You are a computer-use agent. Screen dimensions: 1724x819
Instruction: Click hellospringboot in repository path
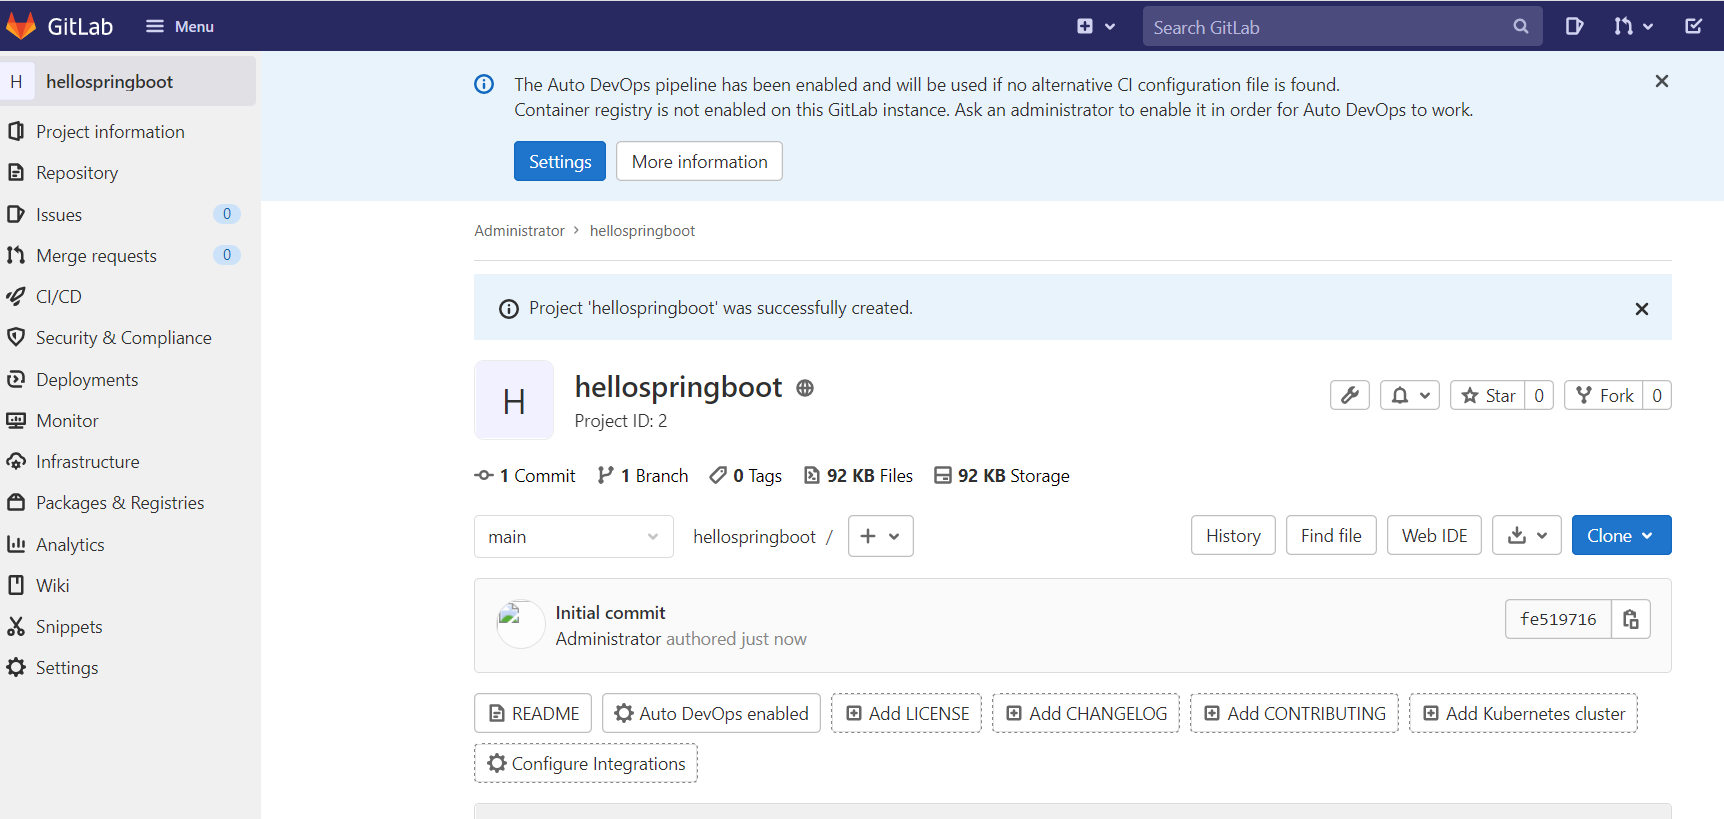point(754,537)
